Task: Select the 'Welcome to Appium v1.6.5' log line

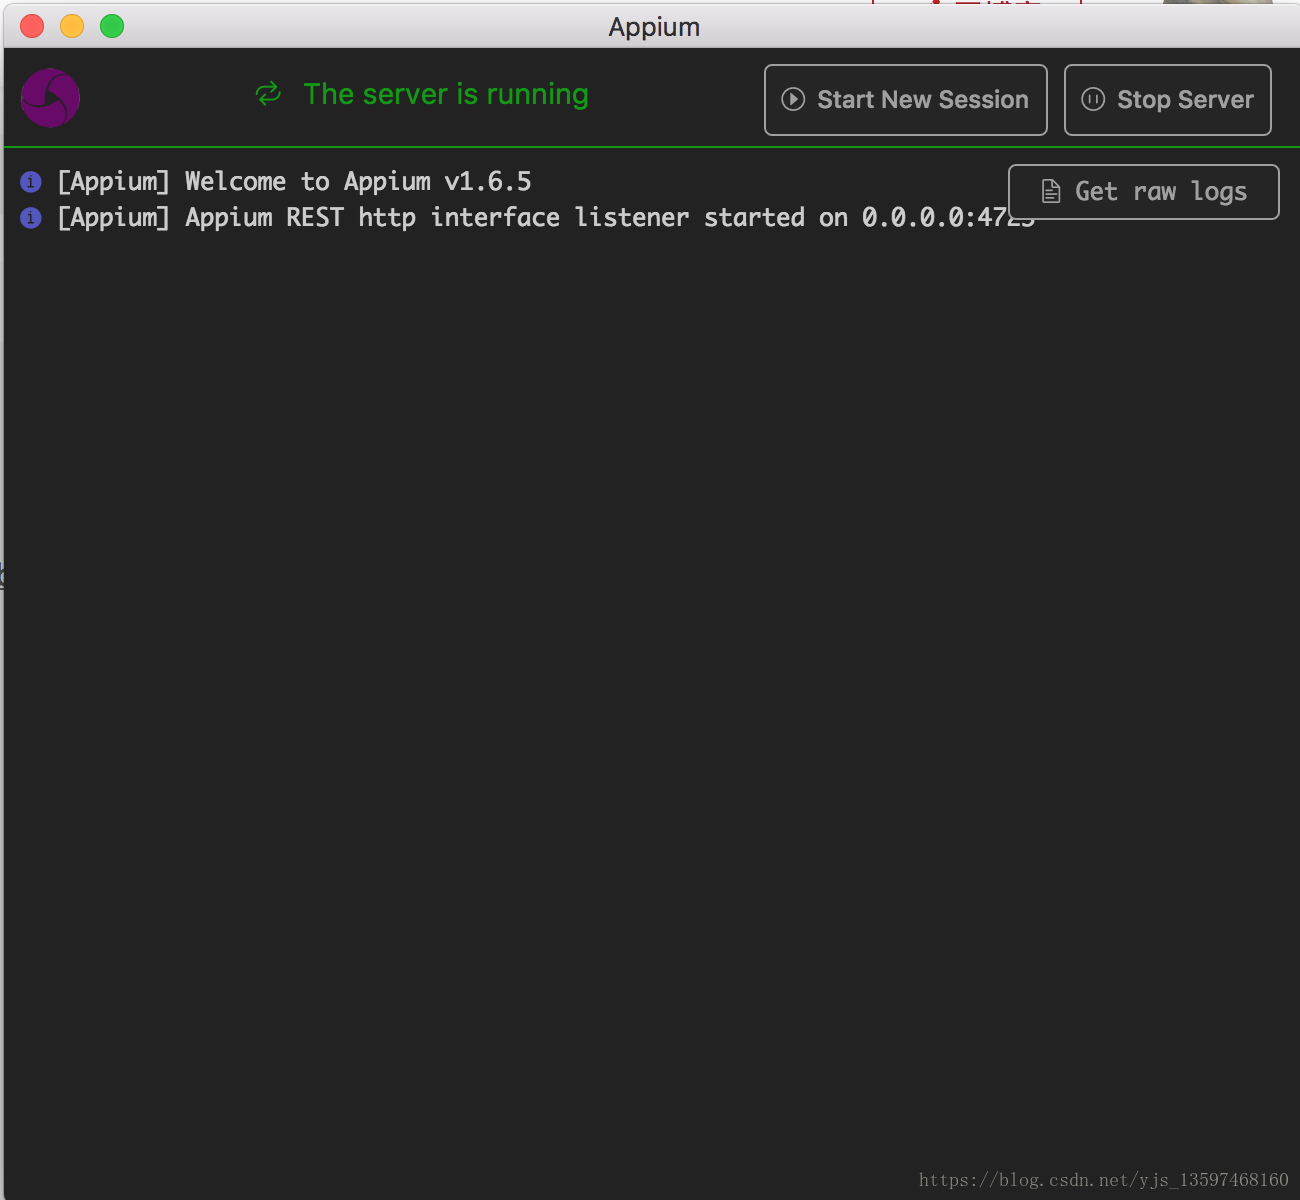Action: click(294, 182)
